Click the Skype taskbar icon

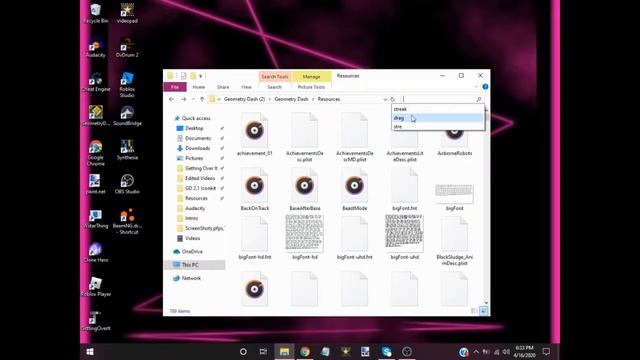386,351
